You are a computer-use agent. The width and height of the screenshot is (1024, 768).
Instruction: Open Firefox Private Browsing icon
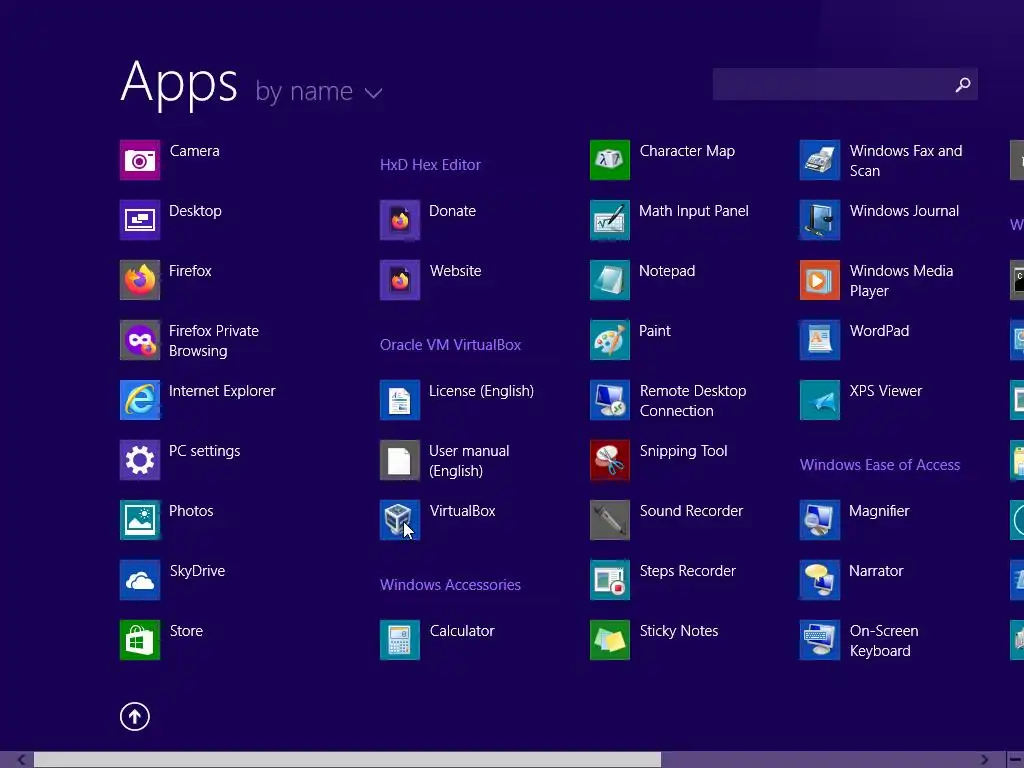click(140, 340)
